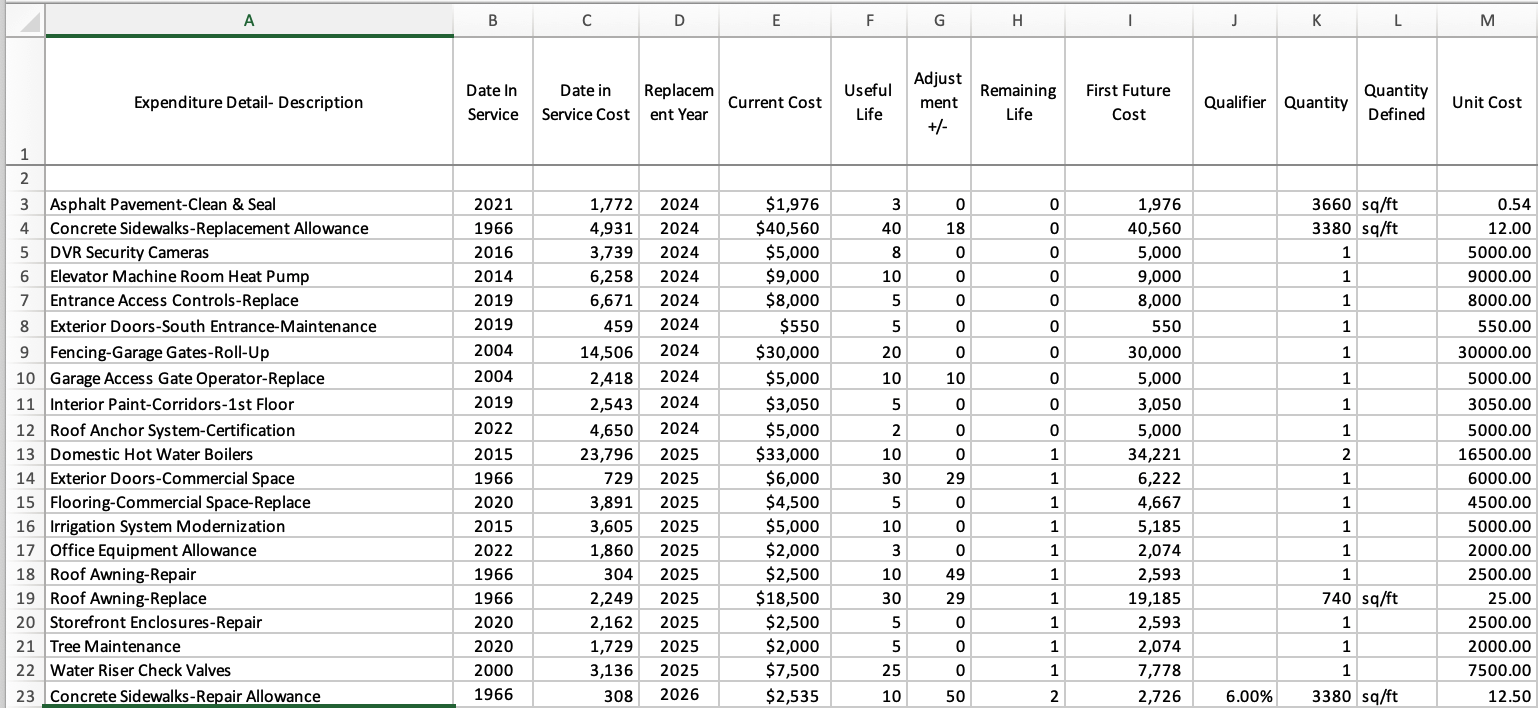Viewport: 1538px width, 708px height.
Task: Select the Unit Cost header cell
Action: [1486, 102]
